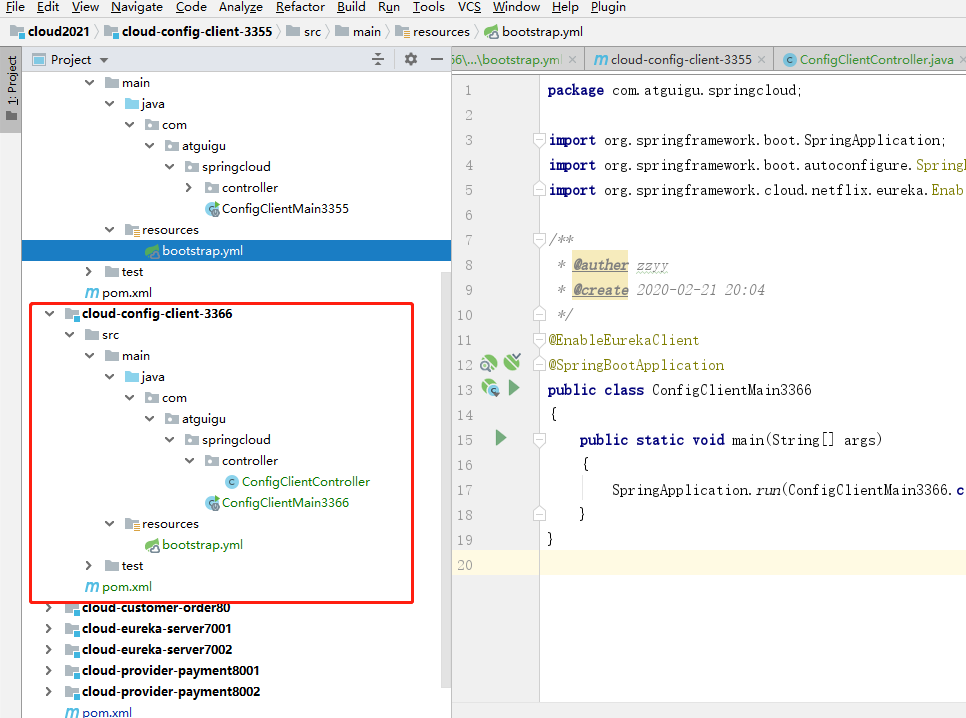Click the resources breadcrumb
Viewport: 966px width, 718px height.
(432, 31)
